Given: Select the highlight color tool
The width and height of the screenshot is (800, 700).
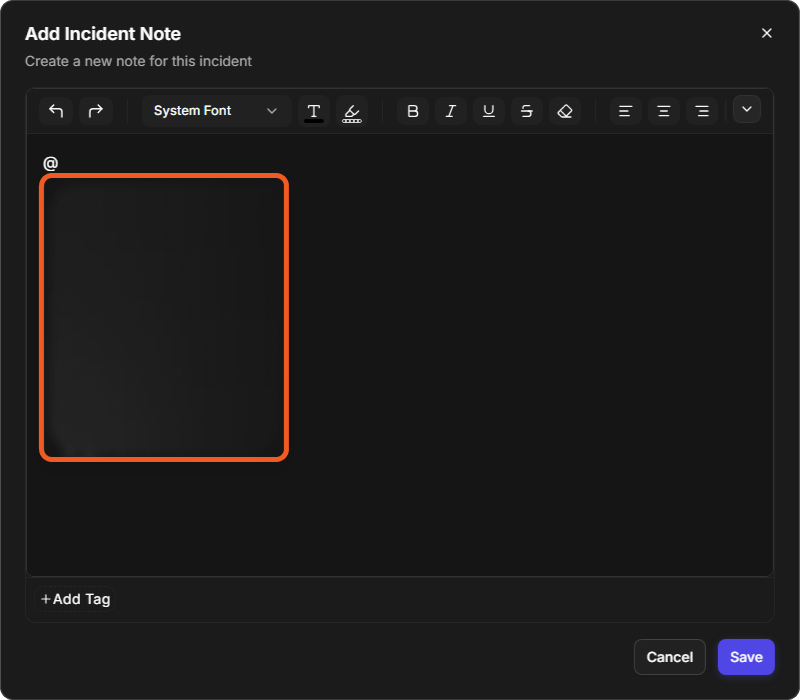Looking at the screenshot, I should pyautogui.click(x=352, y=111).
